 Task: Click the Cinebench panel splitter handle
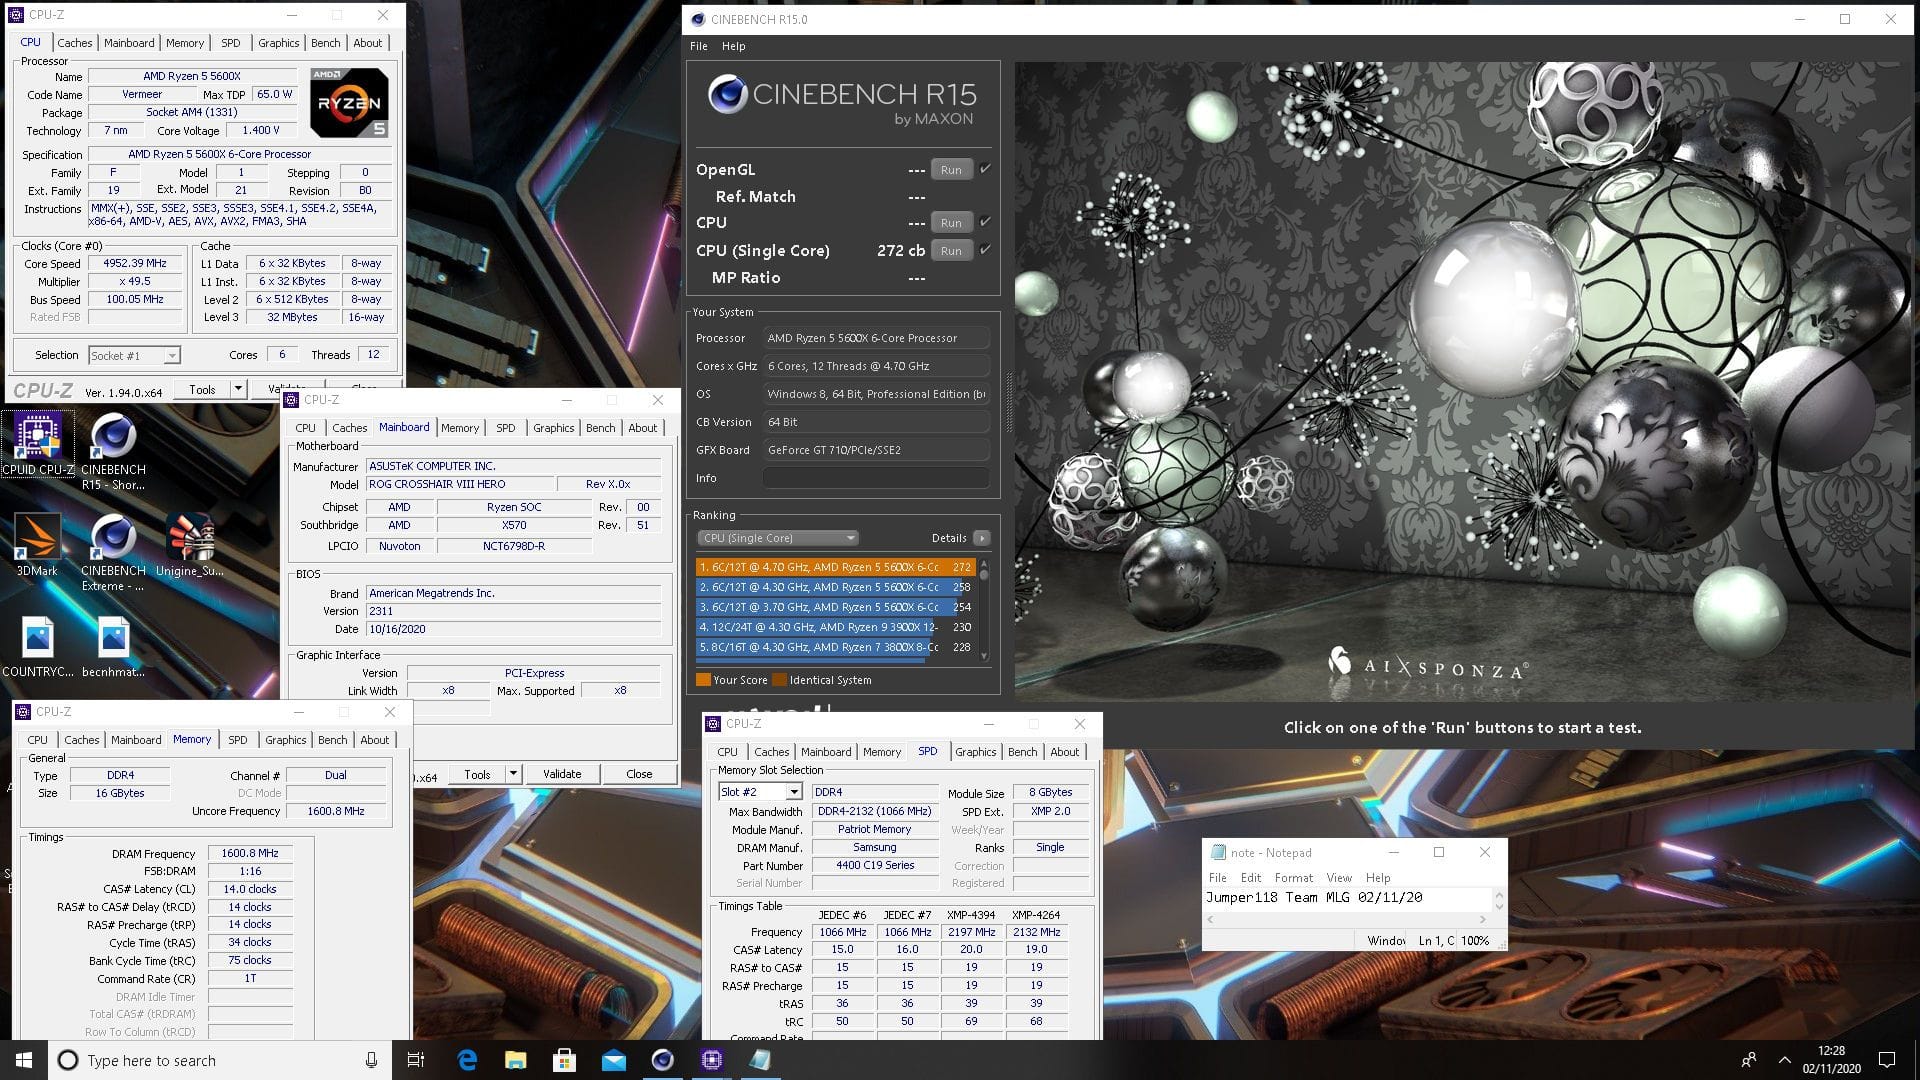tap(1008, 402)
